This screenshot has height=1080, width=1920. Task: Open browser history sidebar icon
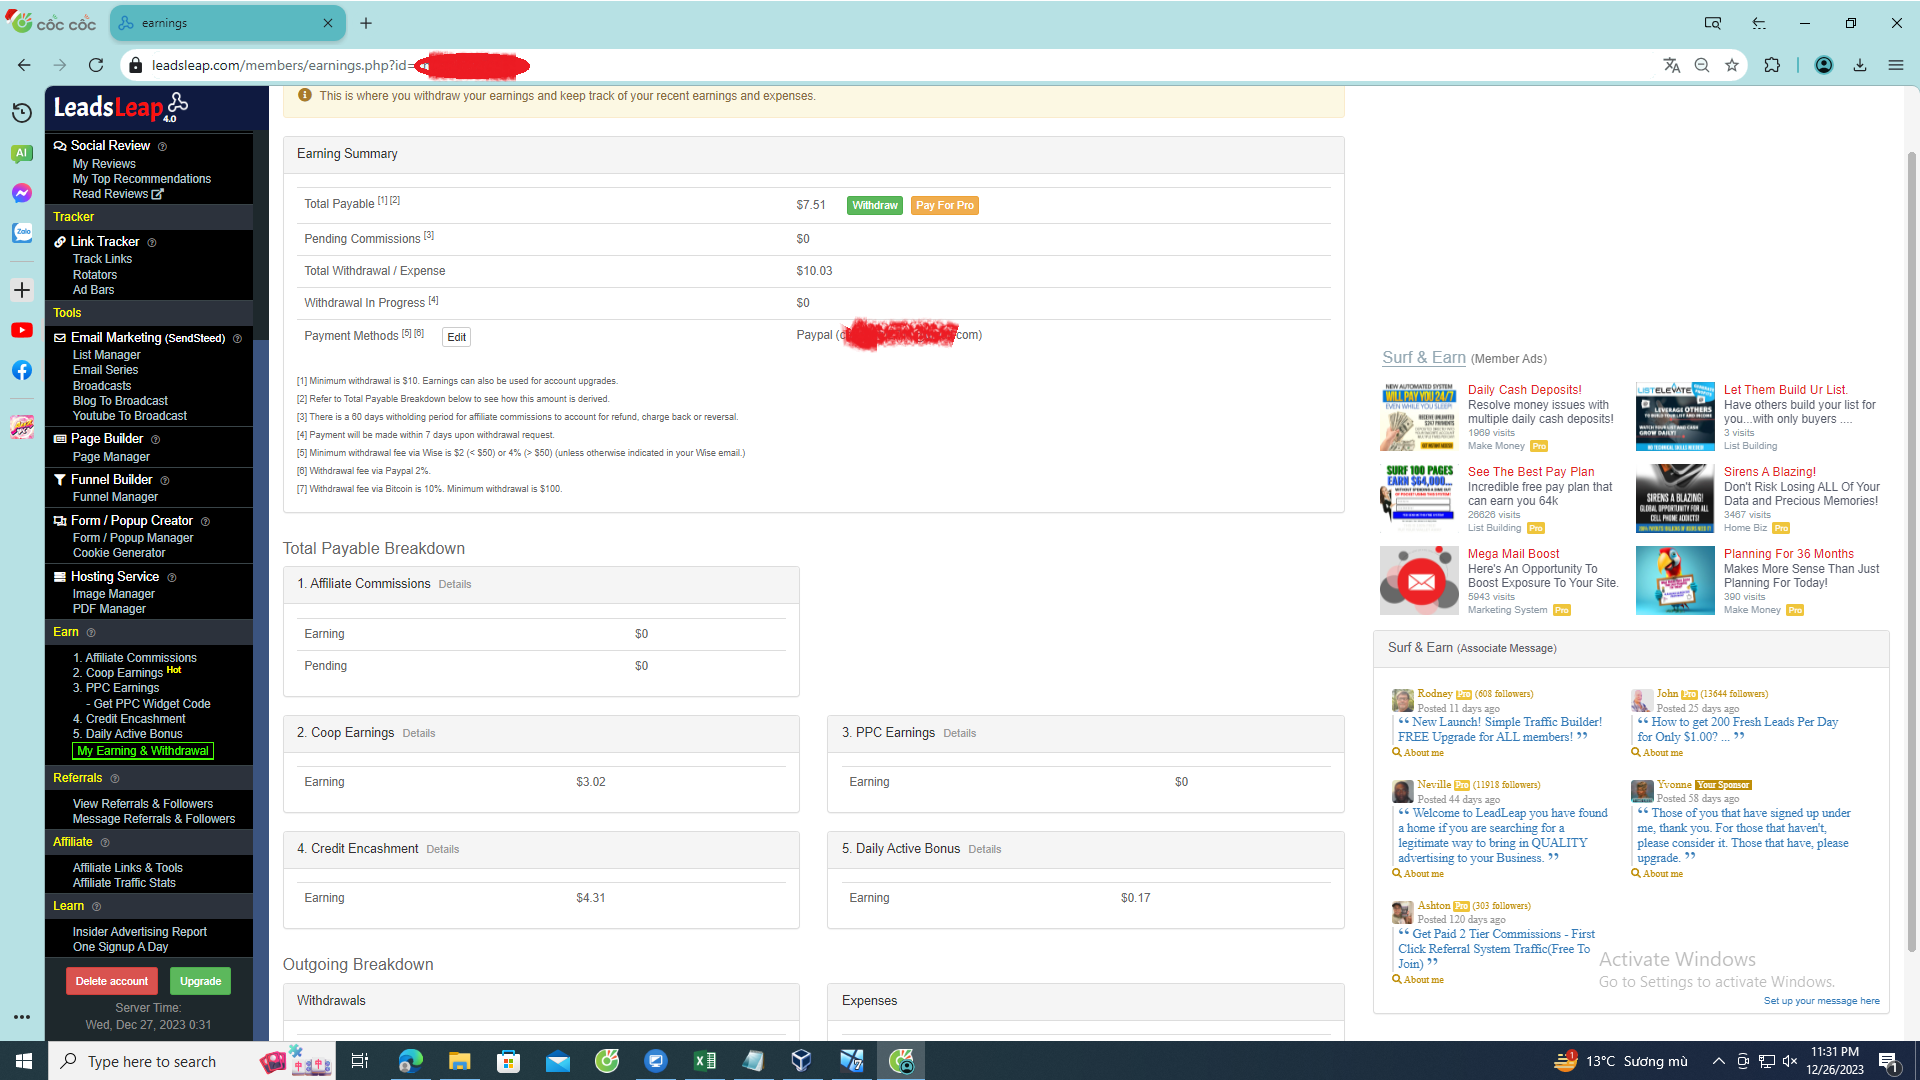click(x=22, y=113)
